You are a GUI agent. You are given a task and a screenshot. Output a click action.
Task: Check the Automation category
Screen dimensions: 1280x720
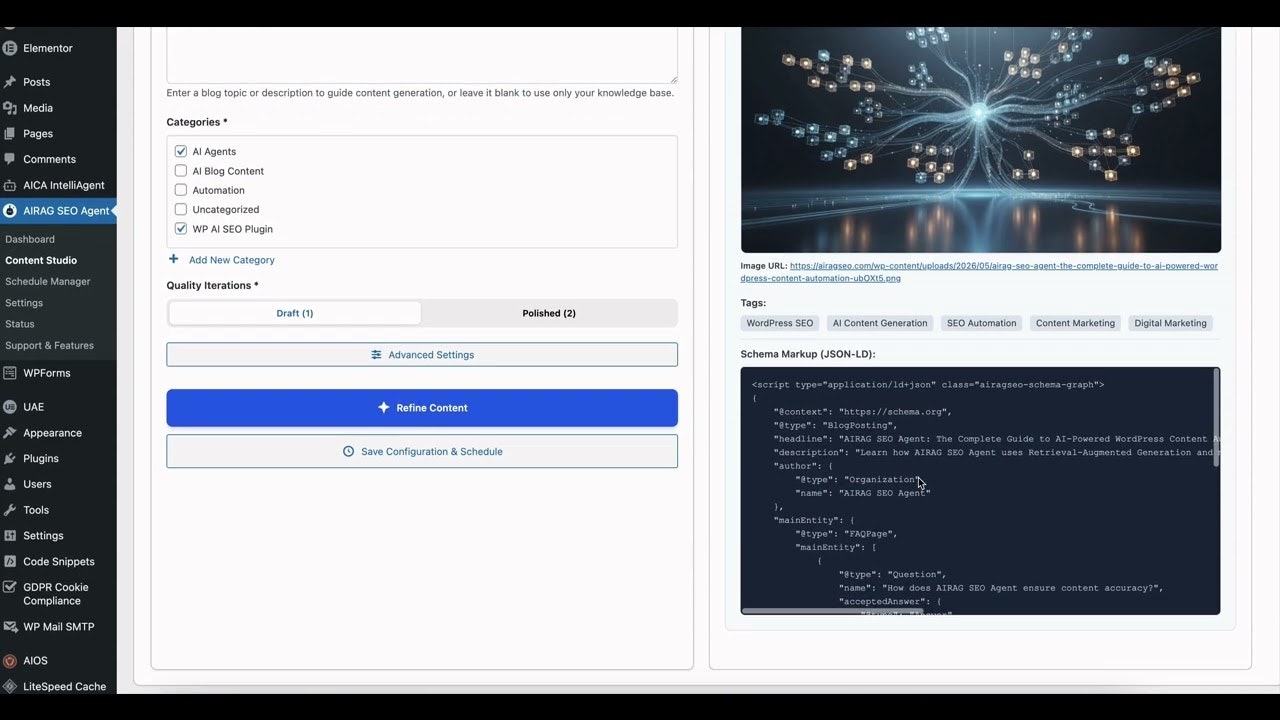click(181, 190)
